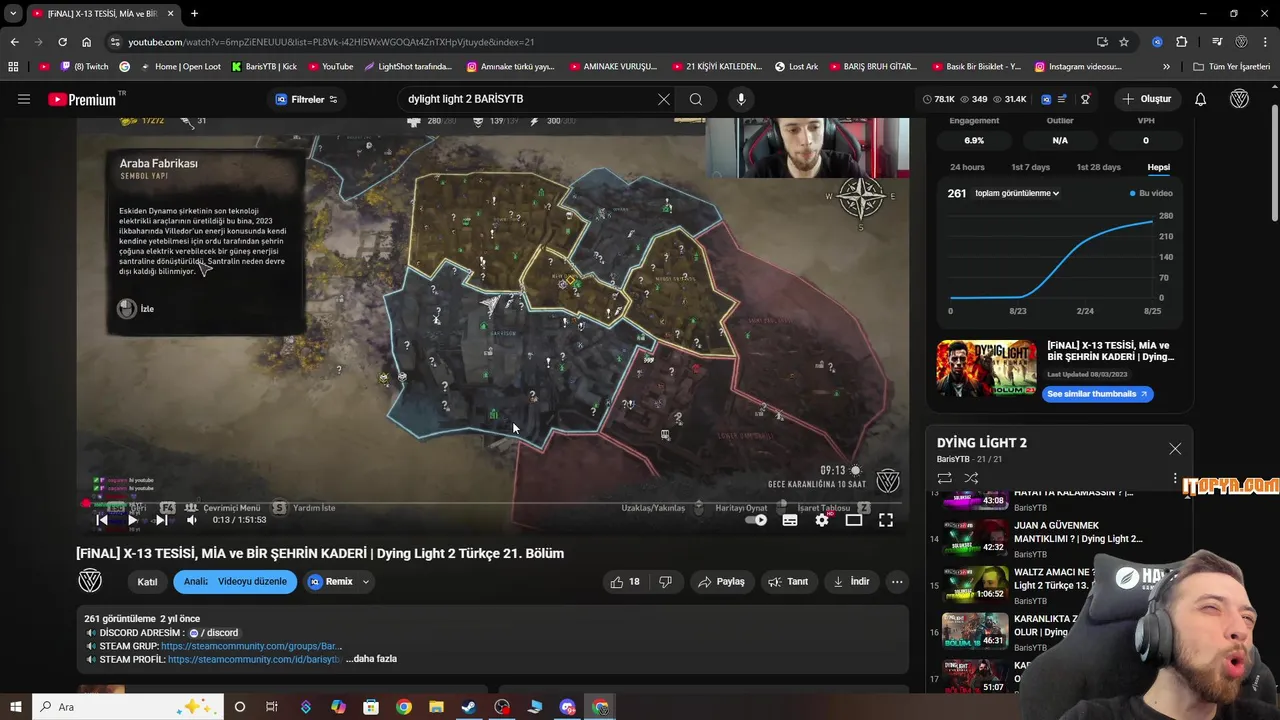1280x720 pixels.
Task: Select the 1st 7 days stats tab
Action: 1030,167
